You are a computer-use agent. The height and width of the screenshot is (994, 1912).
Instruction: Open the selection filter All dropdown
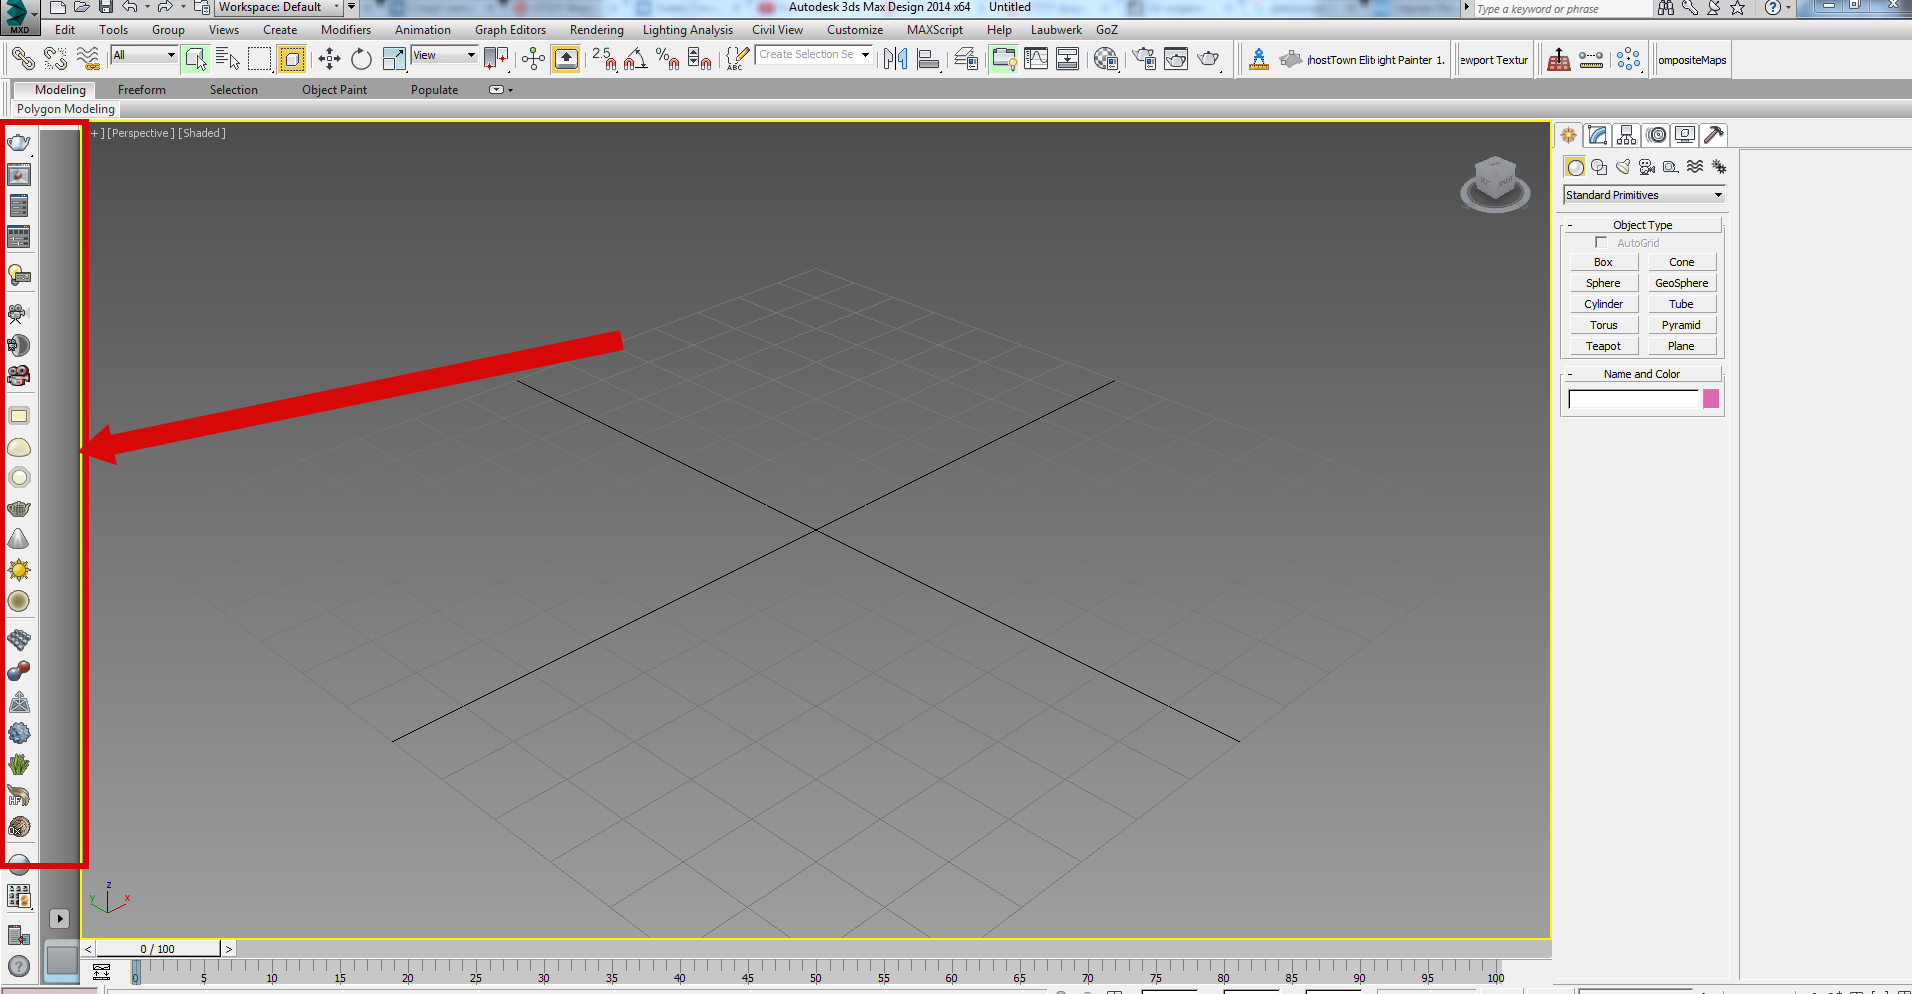pyautogui.click(x=144, y=55)
